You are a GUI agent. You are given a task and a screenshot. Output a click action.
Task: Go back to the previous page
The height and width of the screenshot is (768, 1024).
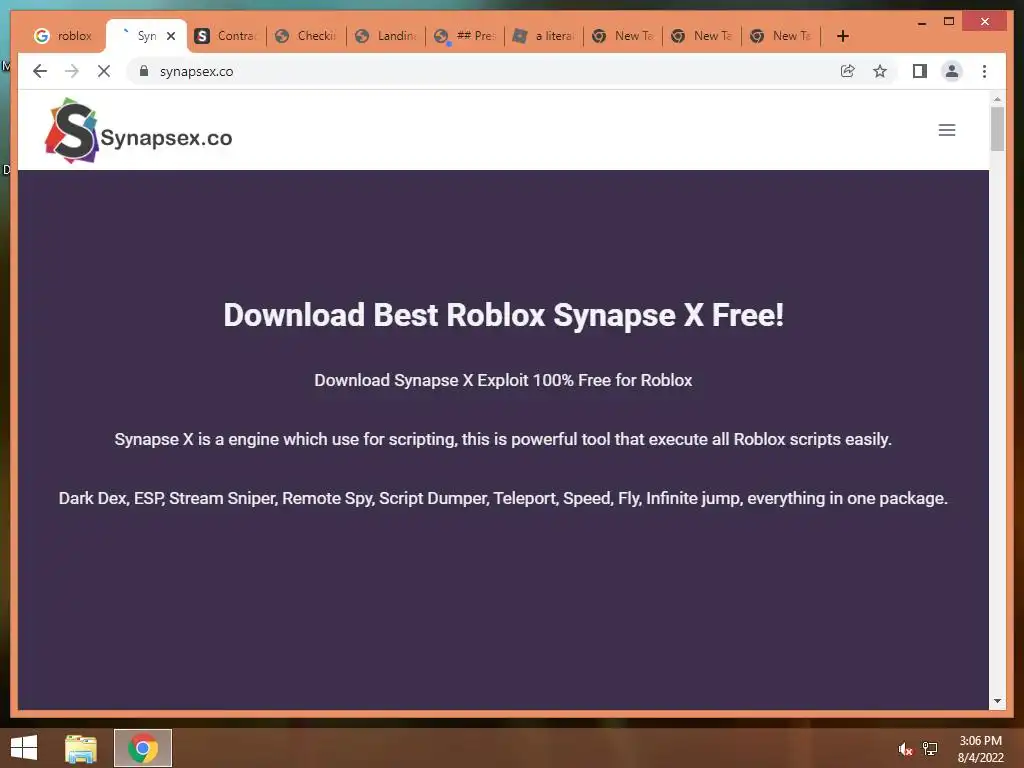tap(40, 71)
